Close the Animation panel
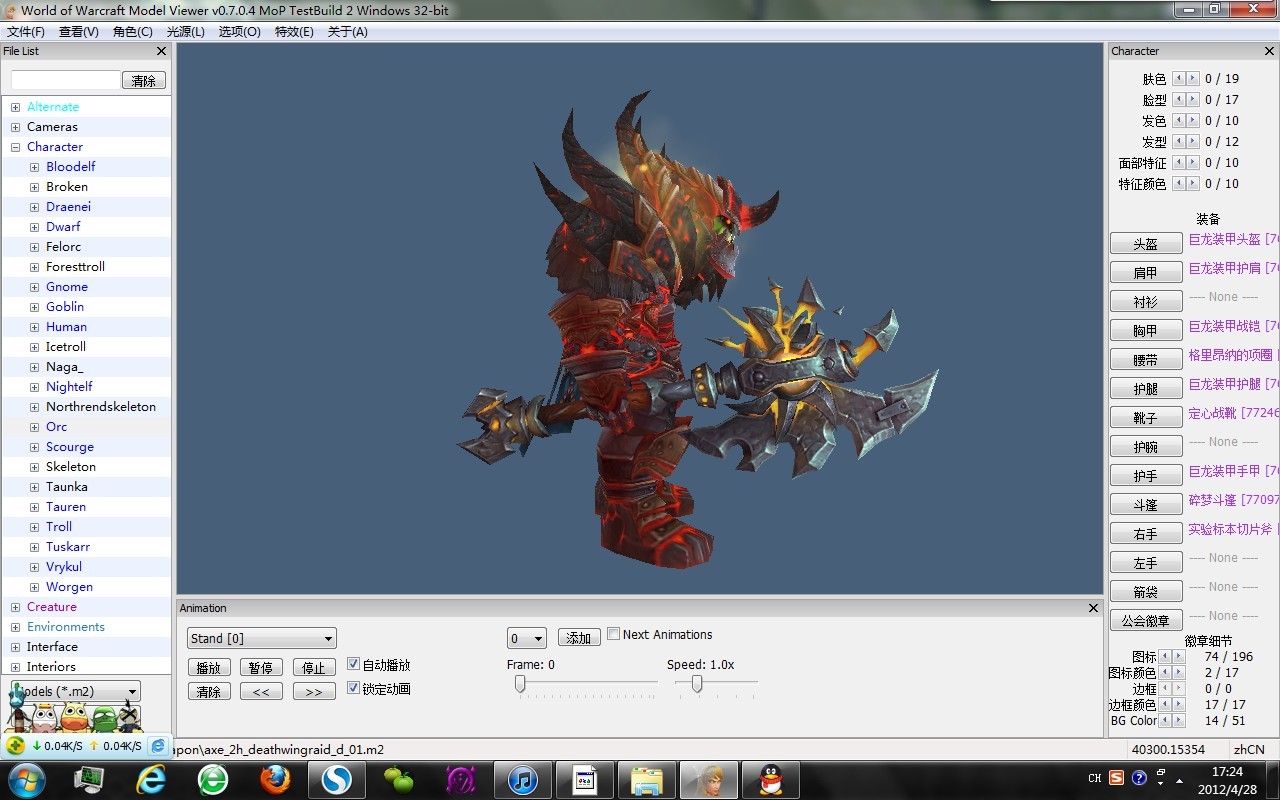Viewport: 1280px width, 800px height. point(1093,608)
